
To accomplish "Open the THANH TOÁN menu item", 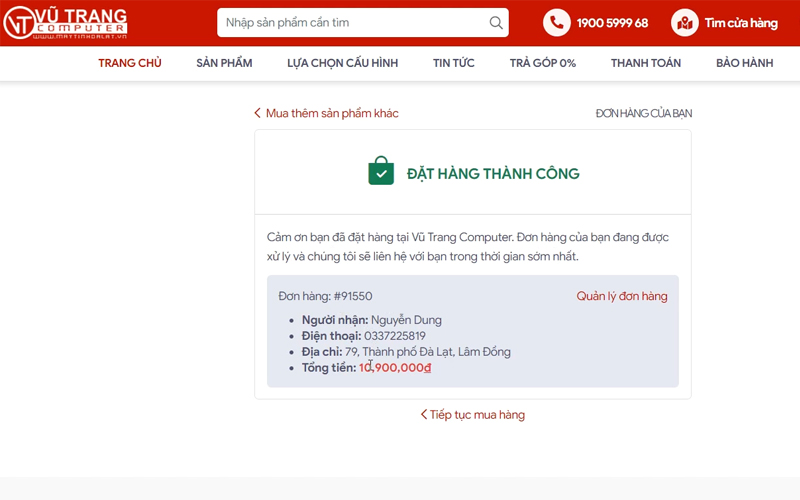I will pyautogui.click(x=646, y=63).
